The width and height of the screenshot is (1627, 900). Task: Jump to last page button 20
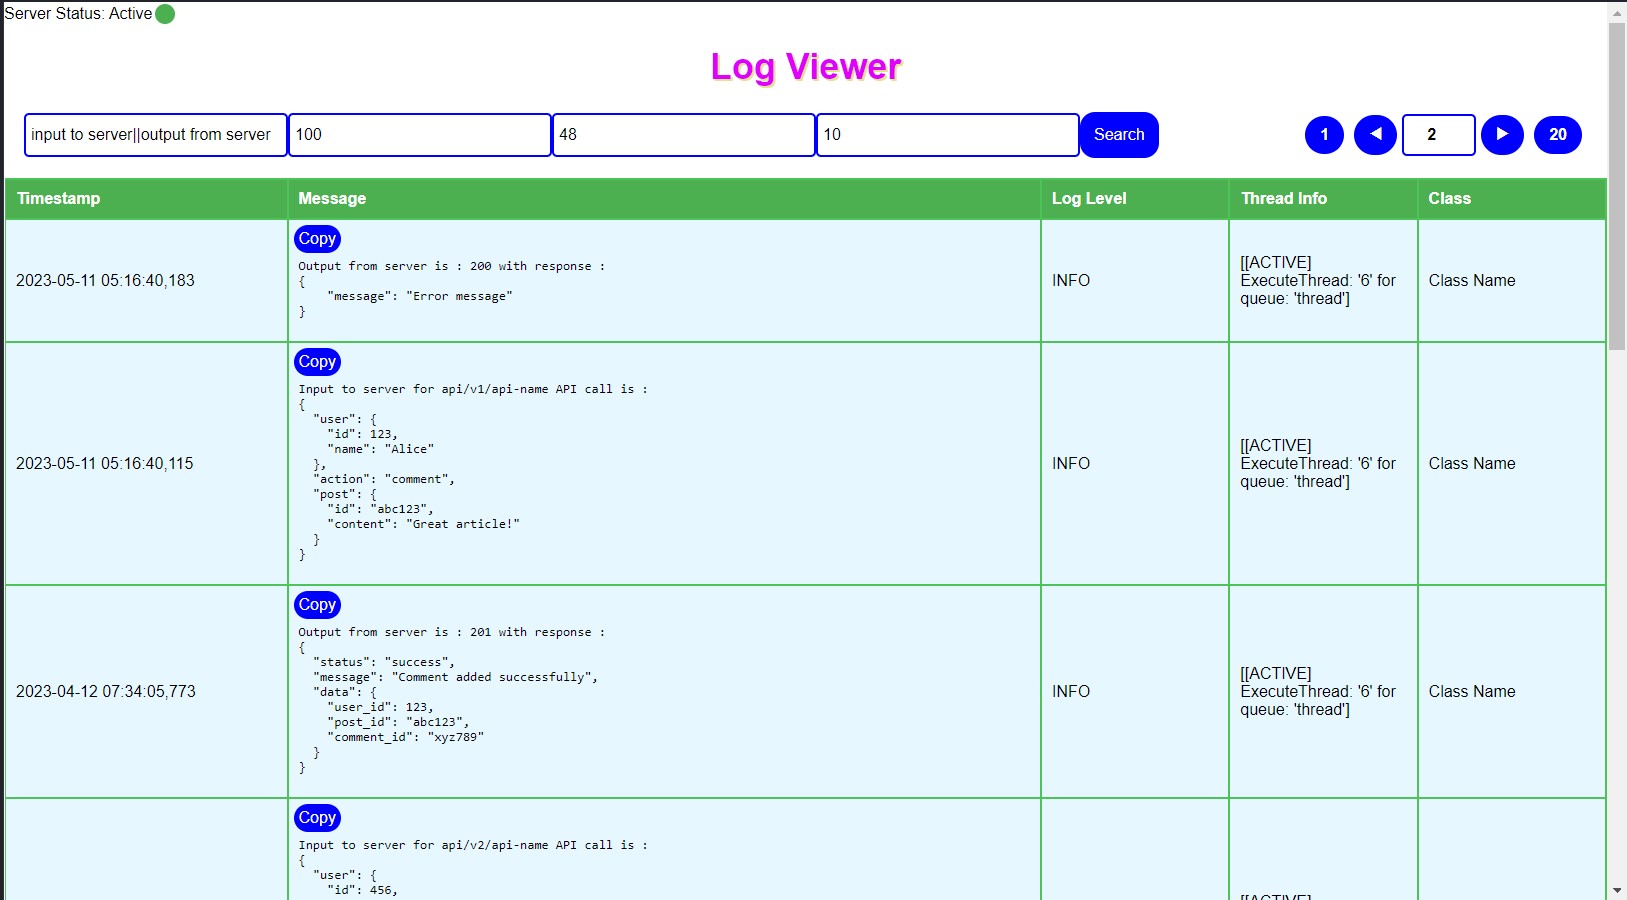pos(1557,135)
